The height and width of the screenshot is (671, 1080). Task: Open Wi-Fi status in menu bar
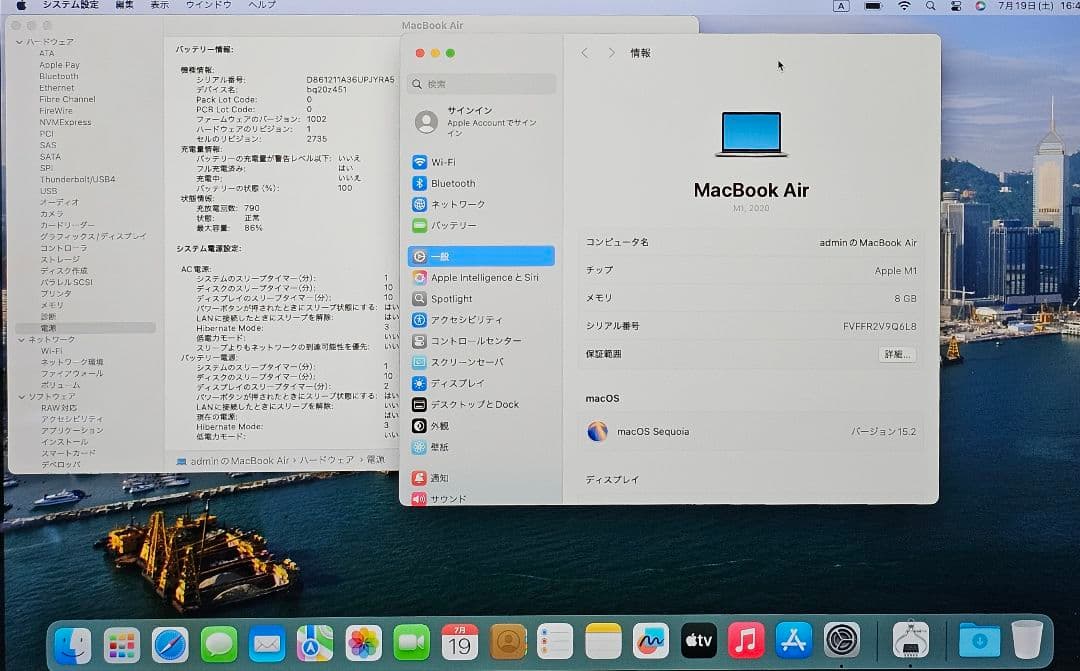904,6
